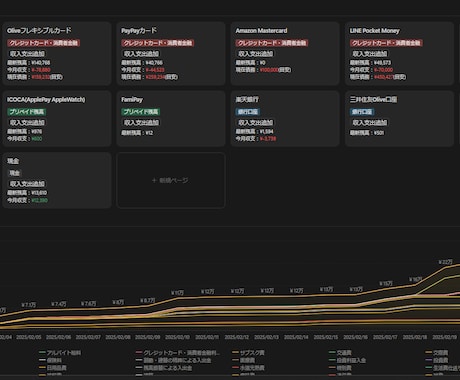Open the Amazon Mastercard card title

[261, 31]
